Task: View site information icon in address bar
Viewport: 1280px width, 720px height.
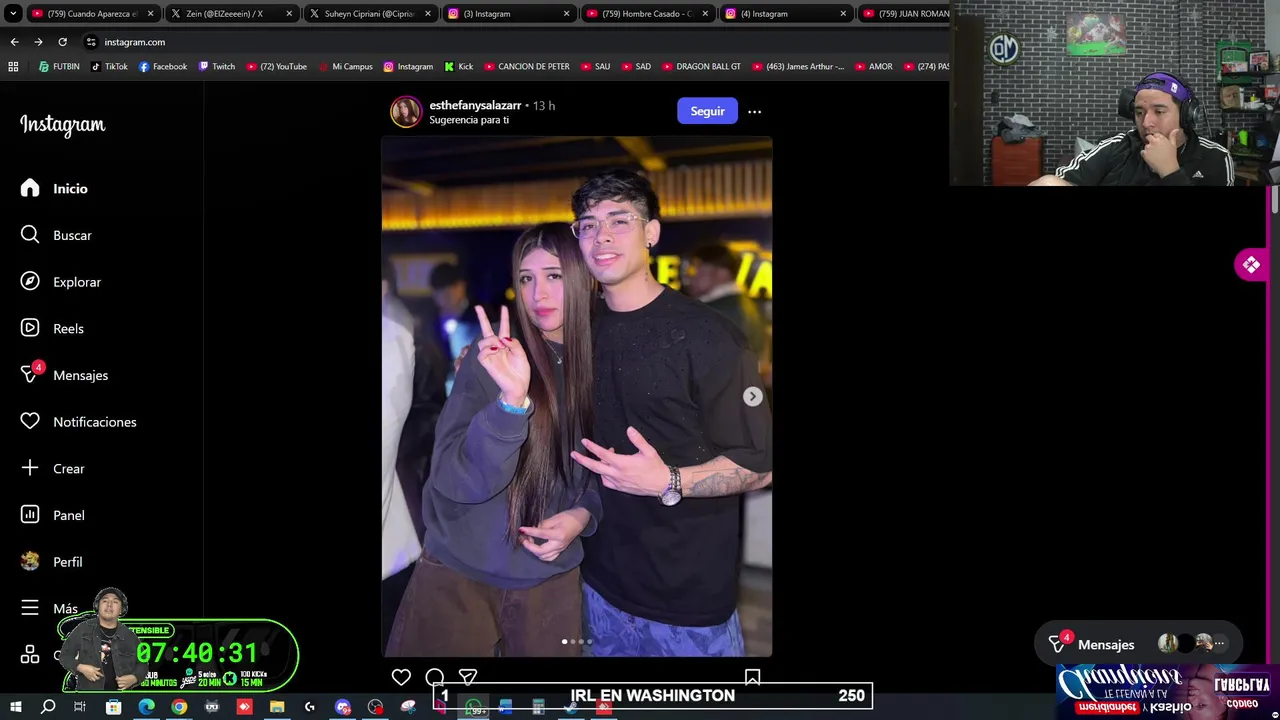Action: click(91, 42)
